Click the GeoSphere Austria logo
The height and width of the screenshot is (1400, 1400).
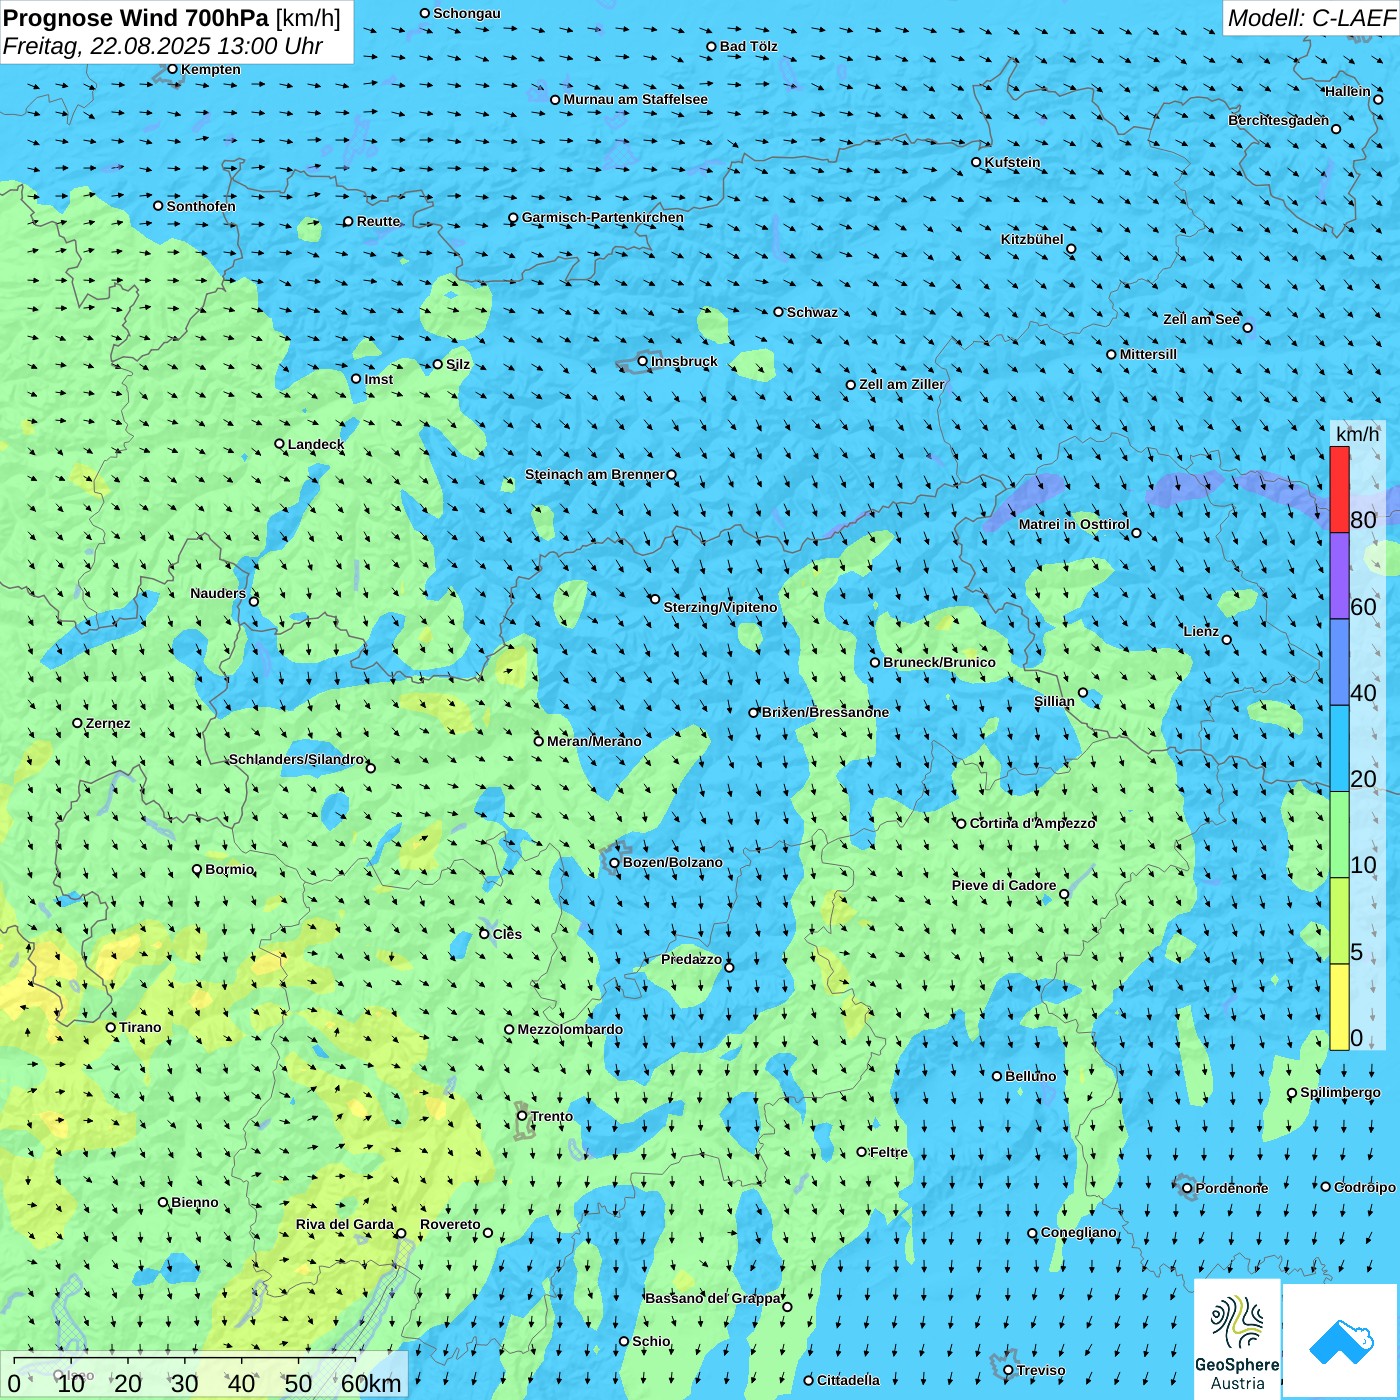pos(1237,1340)
